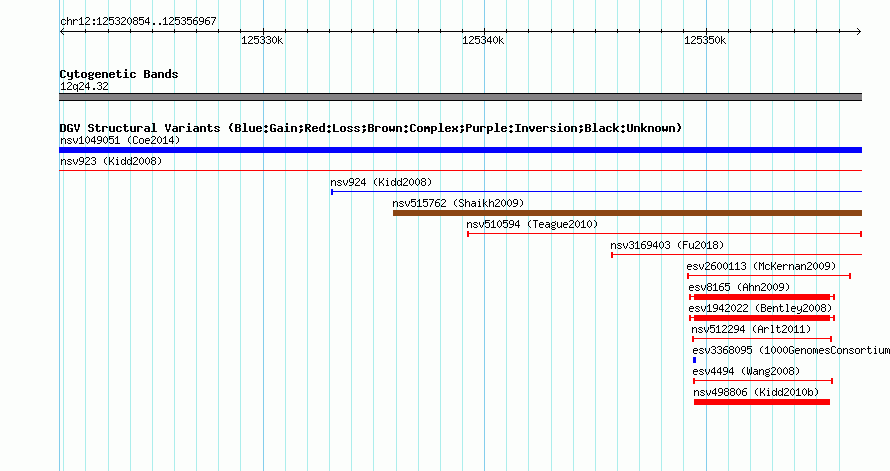890x471 pixels.
Task: Click the 125350k ruler tick label
Action: point(705,40)
